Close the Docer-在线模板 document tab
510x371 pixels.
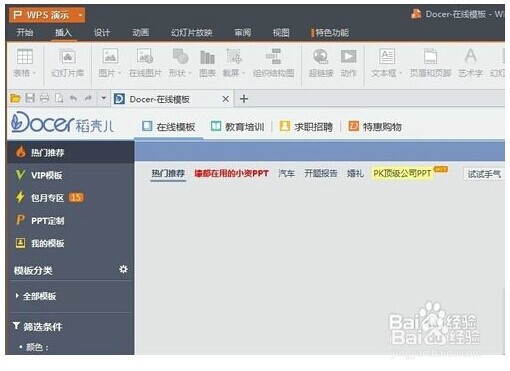point(226,99)
